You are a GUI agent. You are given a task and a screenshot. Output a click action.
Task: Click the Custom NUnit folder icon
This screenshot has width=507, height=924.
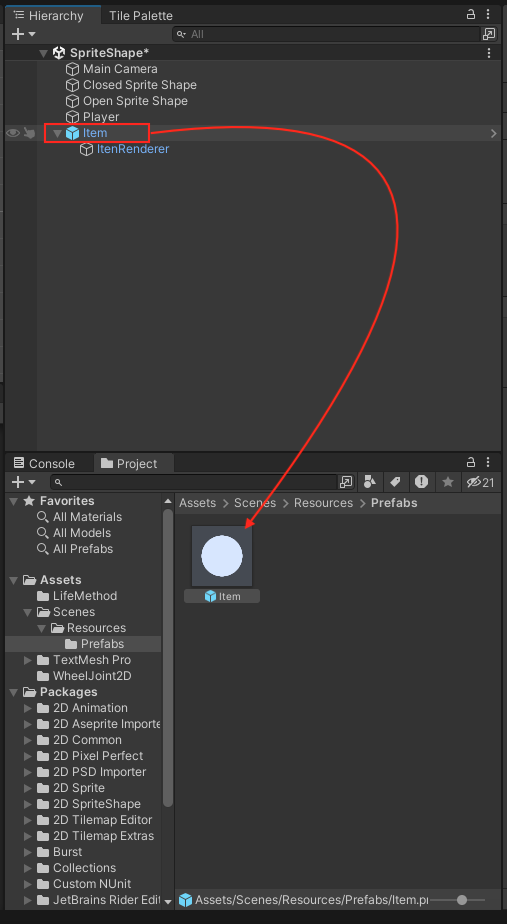(x=43, y=883)
